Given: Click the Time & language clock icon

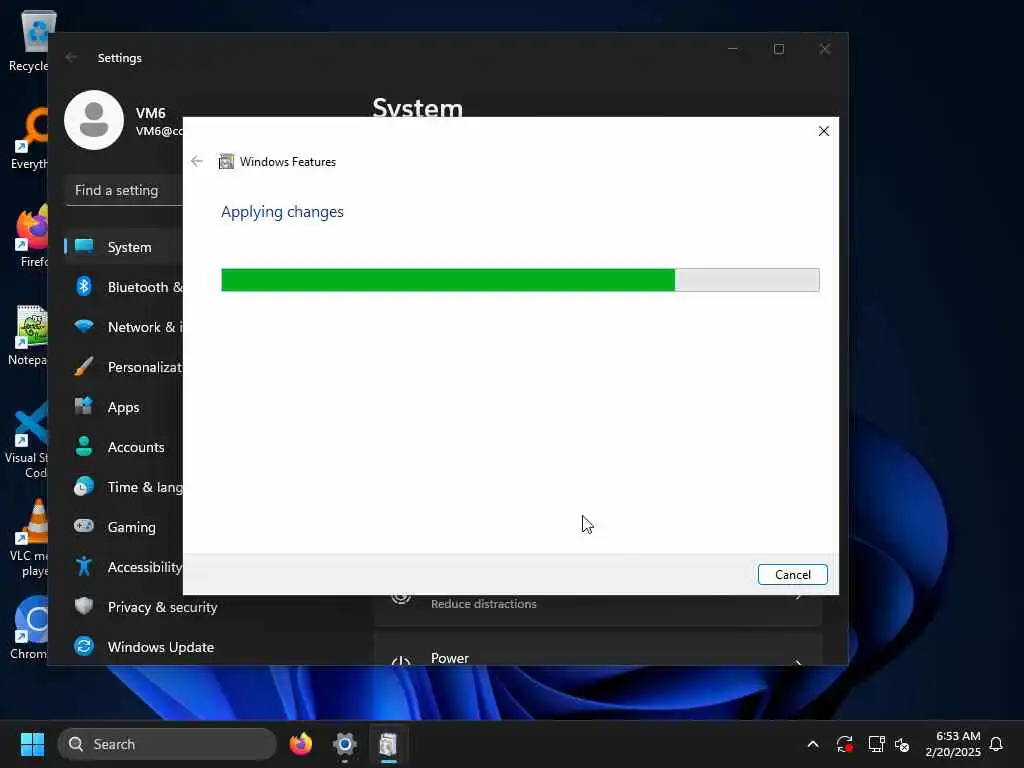Looking at the screenshot, I should [x=84, y=487].
